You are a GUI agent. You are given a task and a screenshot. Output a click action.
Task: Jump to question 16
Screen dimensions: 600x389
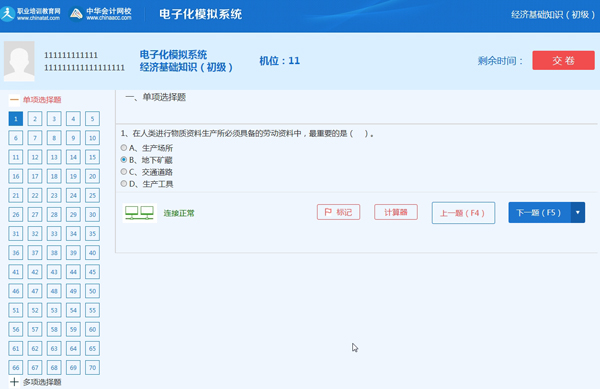(x=16, y=176)
